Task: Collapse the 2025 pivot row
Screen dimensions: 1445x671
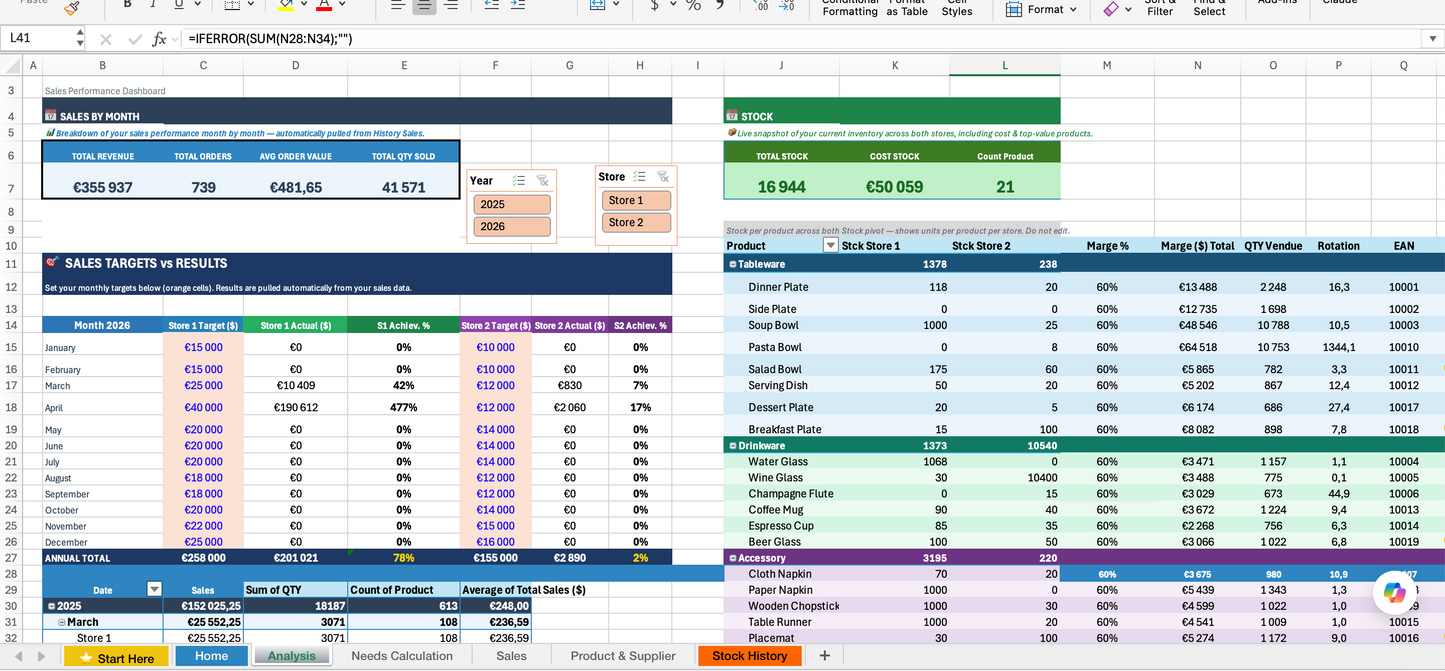Action: [51, 606]
